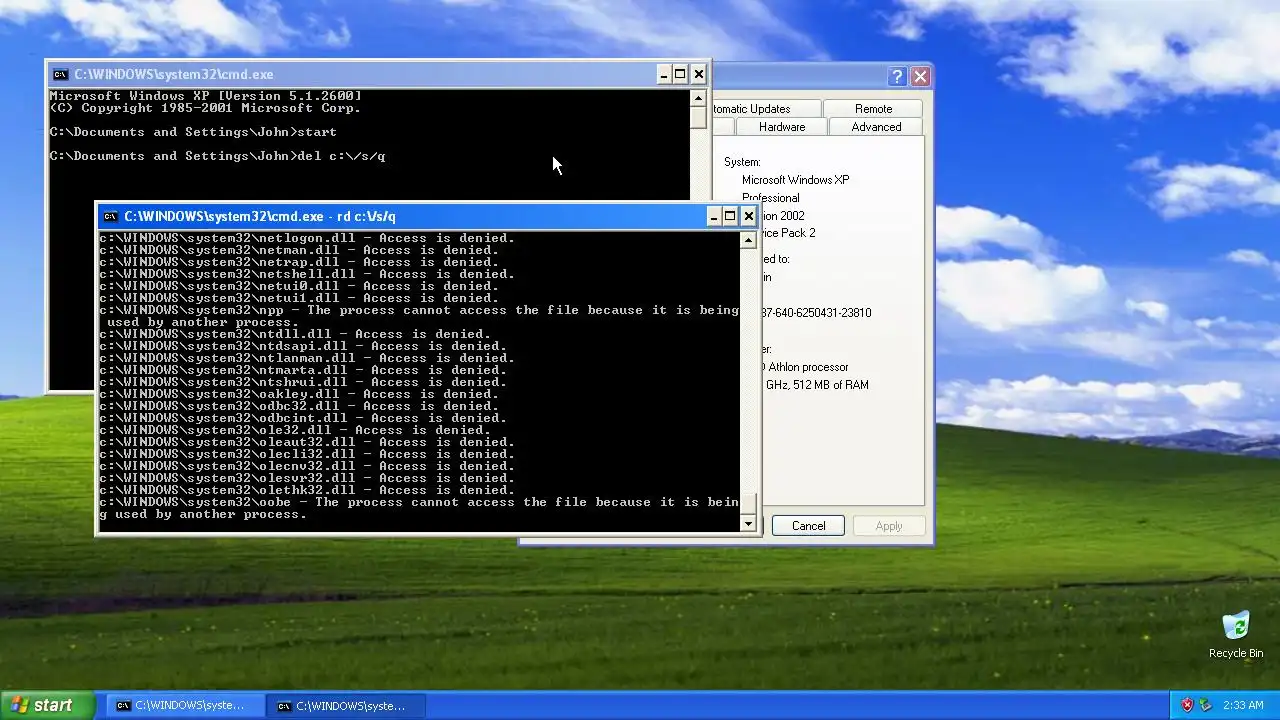Switch to the Hardware tab

(x=782, y=127)
